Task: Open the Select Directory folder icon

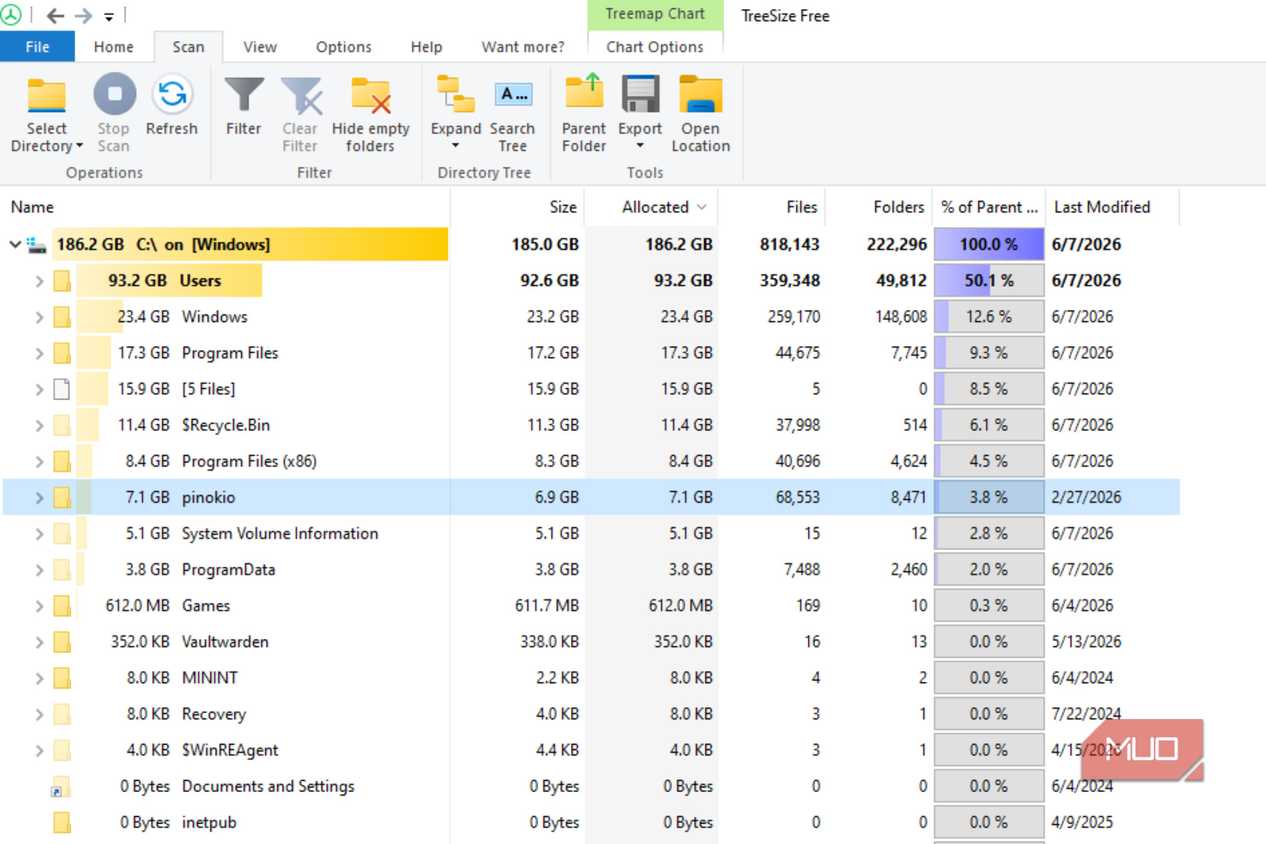Action: click(x=46, y=97)
